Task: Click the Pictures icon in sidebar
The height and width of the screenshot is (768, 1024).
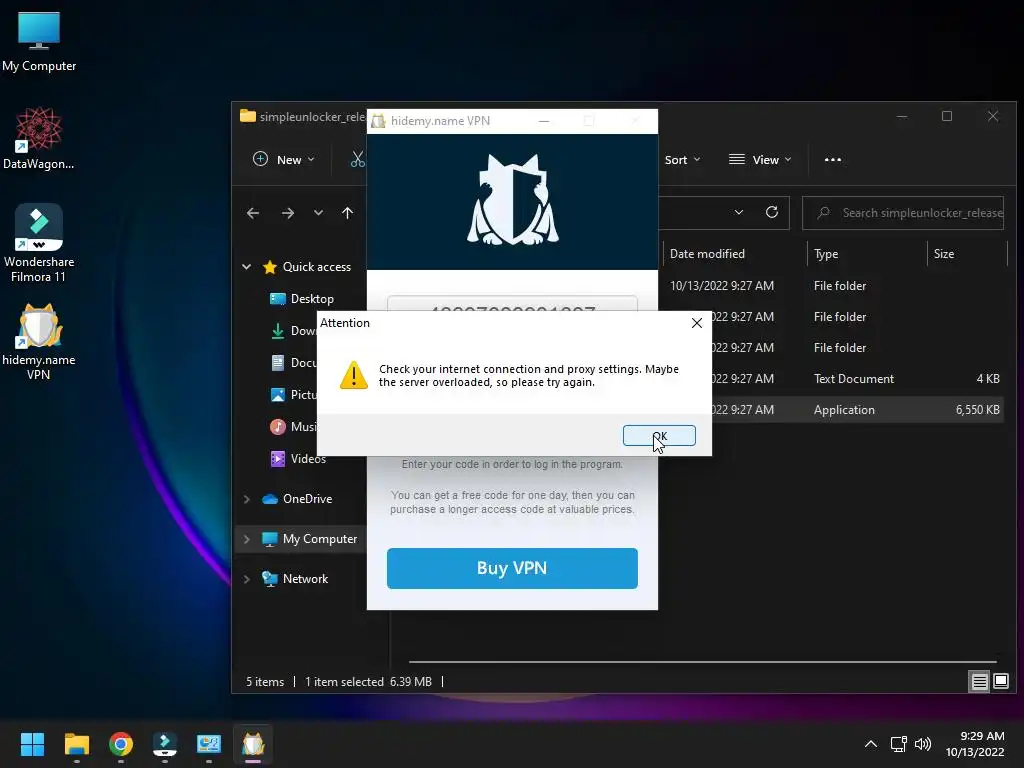Action: point(278,394)
